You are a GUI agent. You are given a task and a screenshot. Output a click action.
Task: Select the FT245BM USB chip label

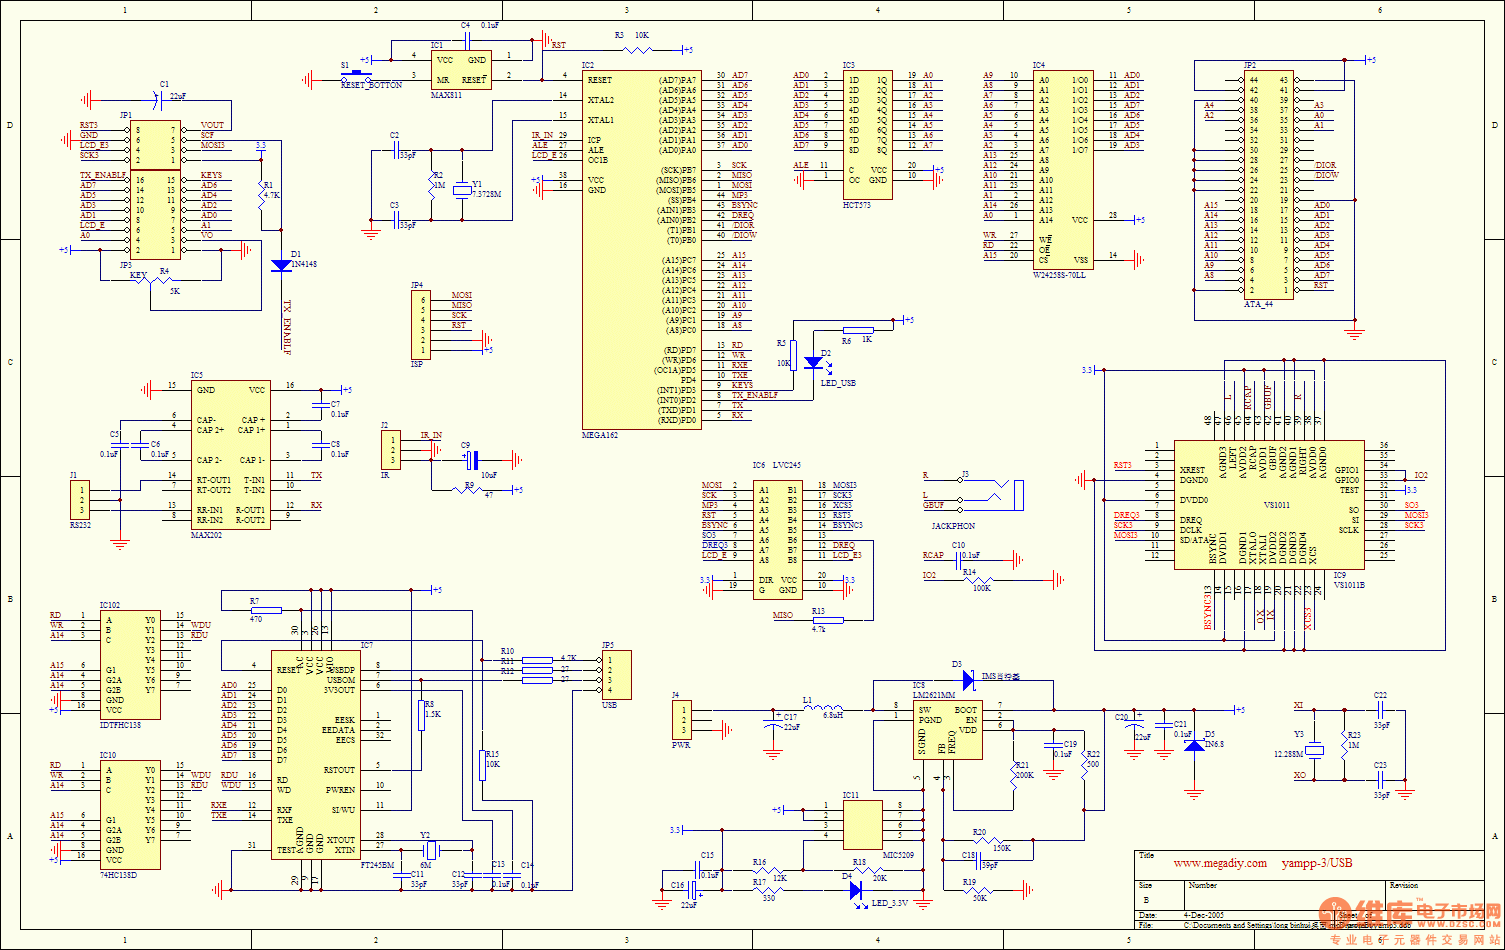(x=377, y=863)
